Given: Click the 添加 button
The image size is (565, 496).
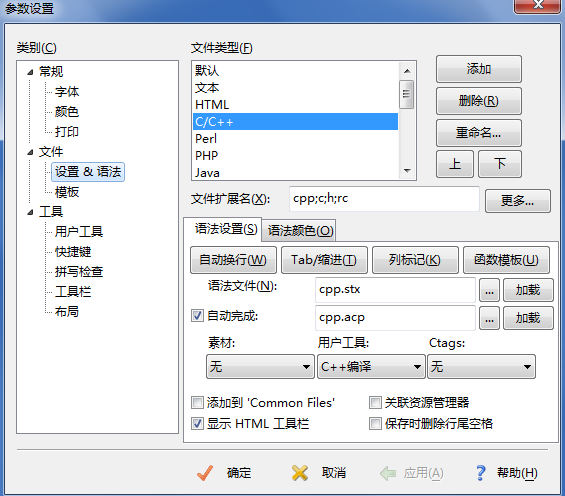Looking at the screenshot, I should [479, 69].
